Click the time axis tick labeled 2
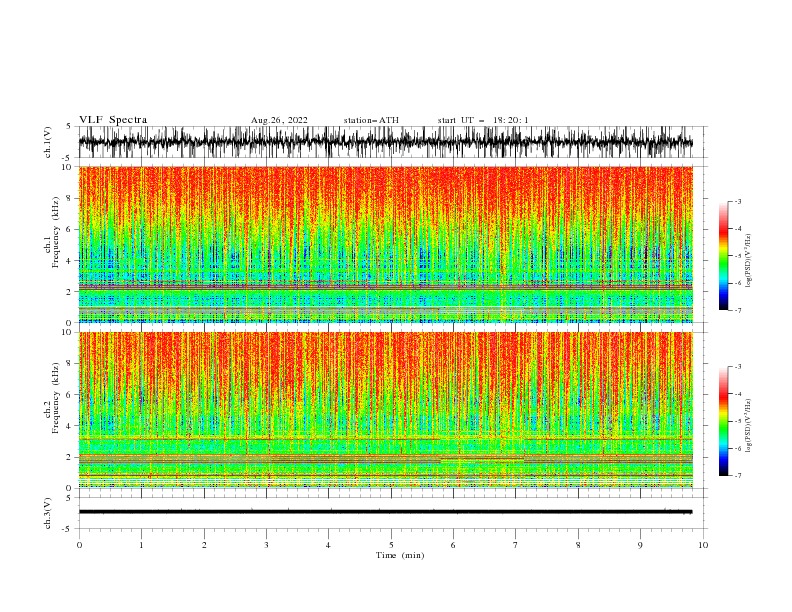This screenshot has width=792, height=612. tap(204, 545)
